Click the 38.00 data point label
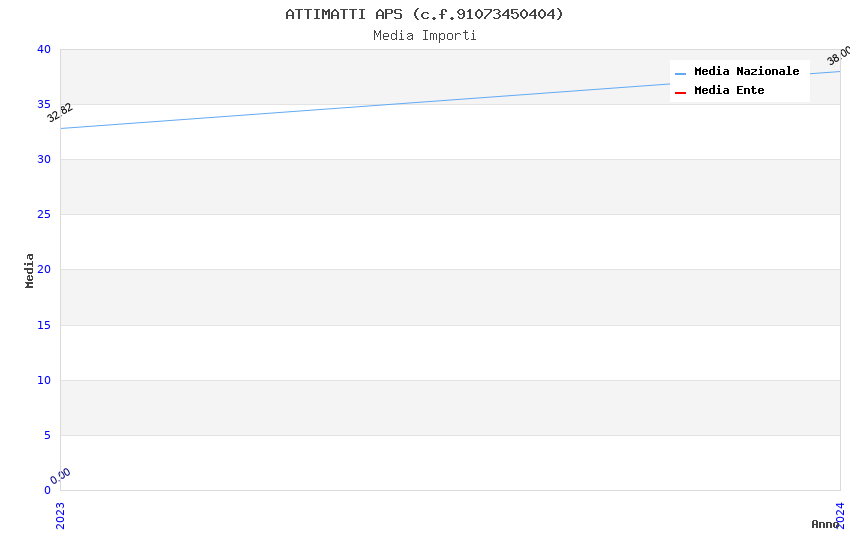This screenshot has height=550, width=850. pyautogui.click(x=838, y=56)
